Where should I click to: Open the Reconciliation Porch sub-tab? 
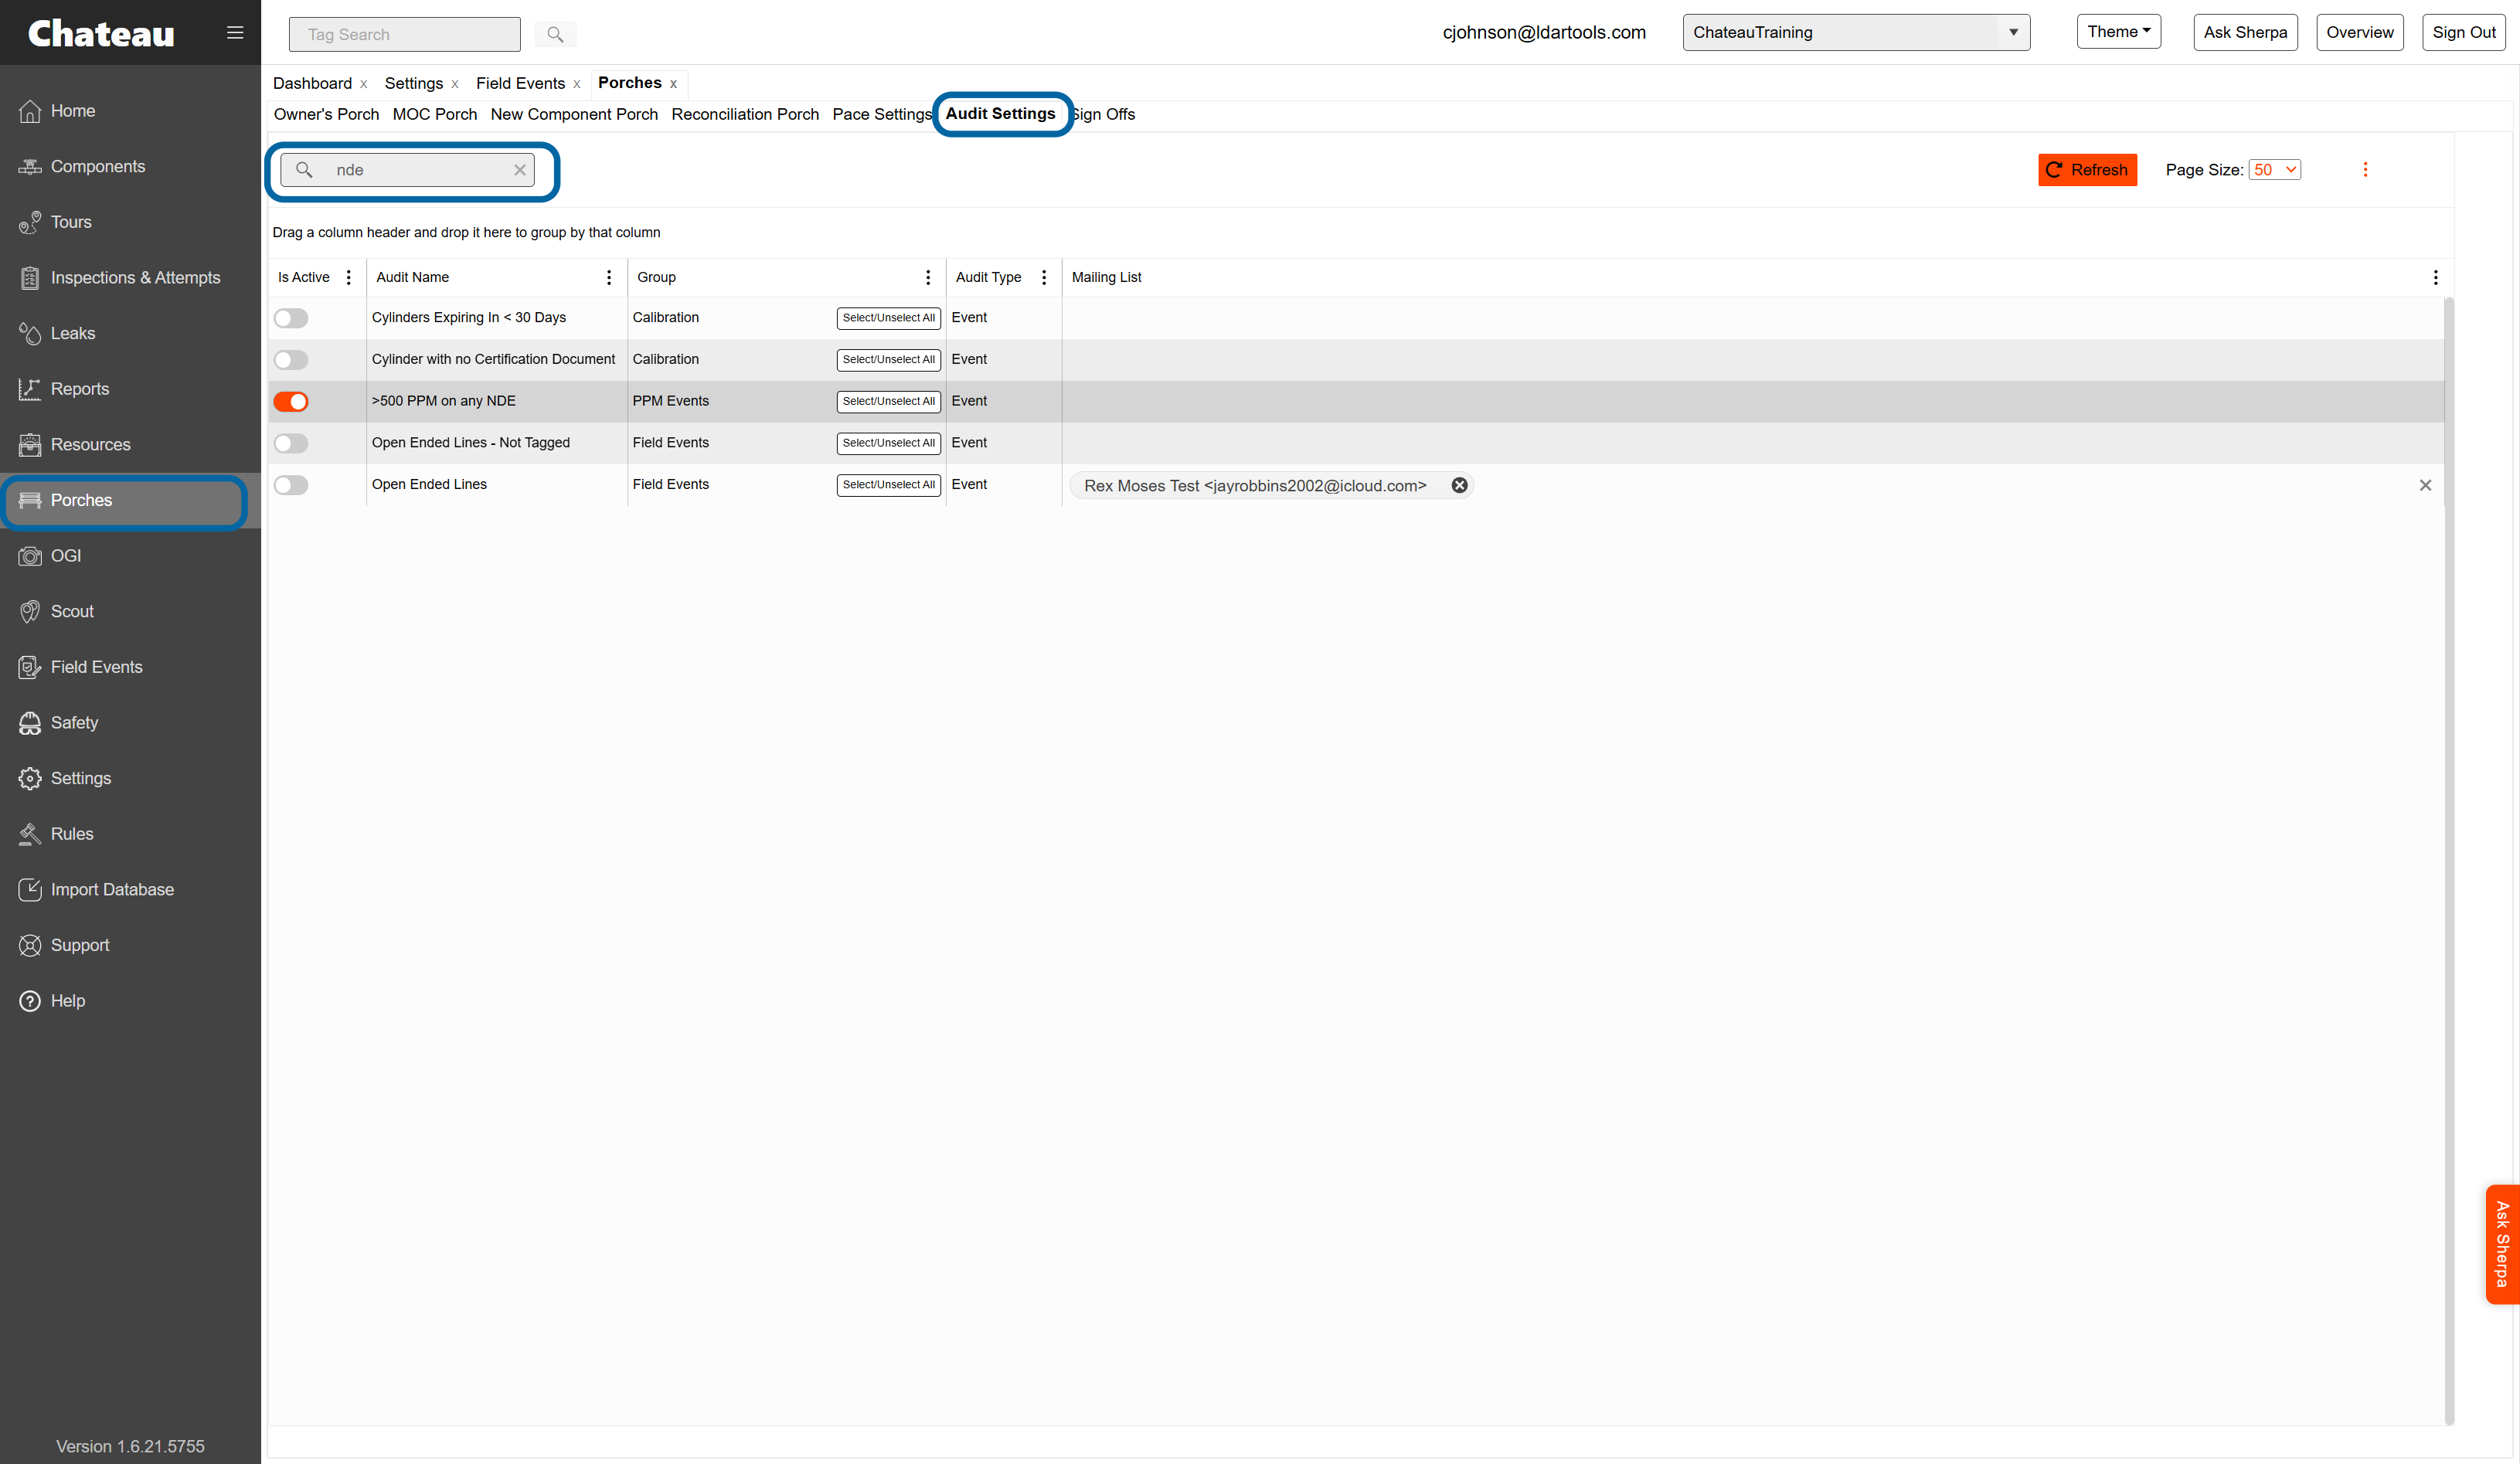(745, 114)
